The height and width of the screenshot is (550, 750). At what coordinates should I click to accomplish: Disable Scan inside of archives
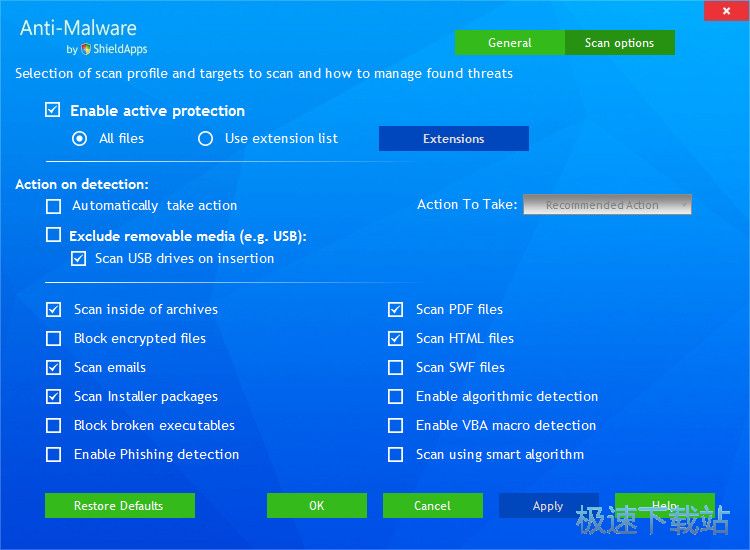click(x=54, y=310)
